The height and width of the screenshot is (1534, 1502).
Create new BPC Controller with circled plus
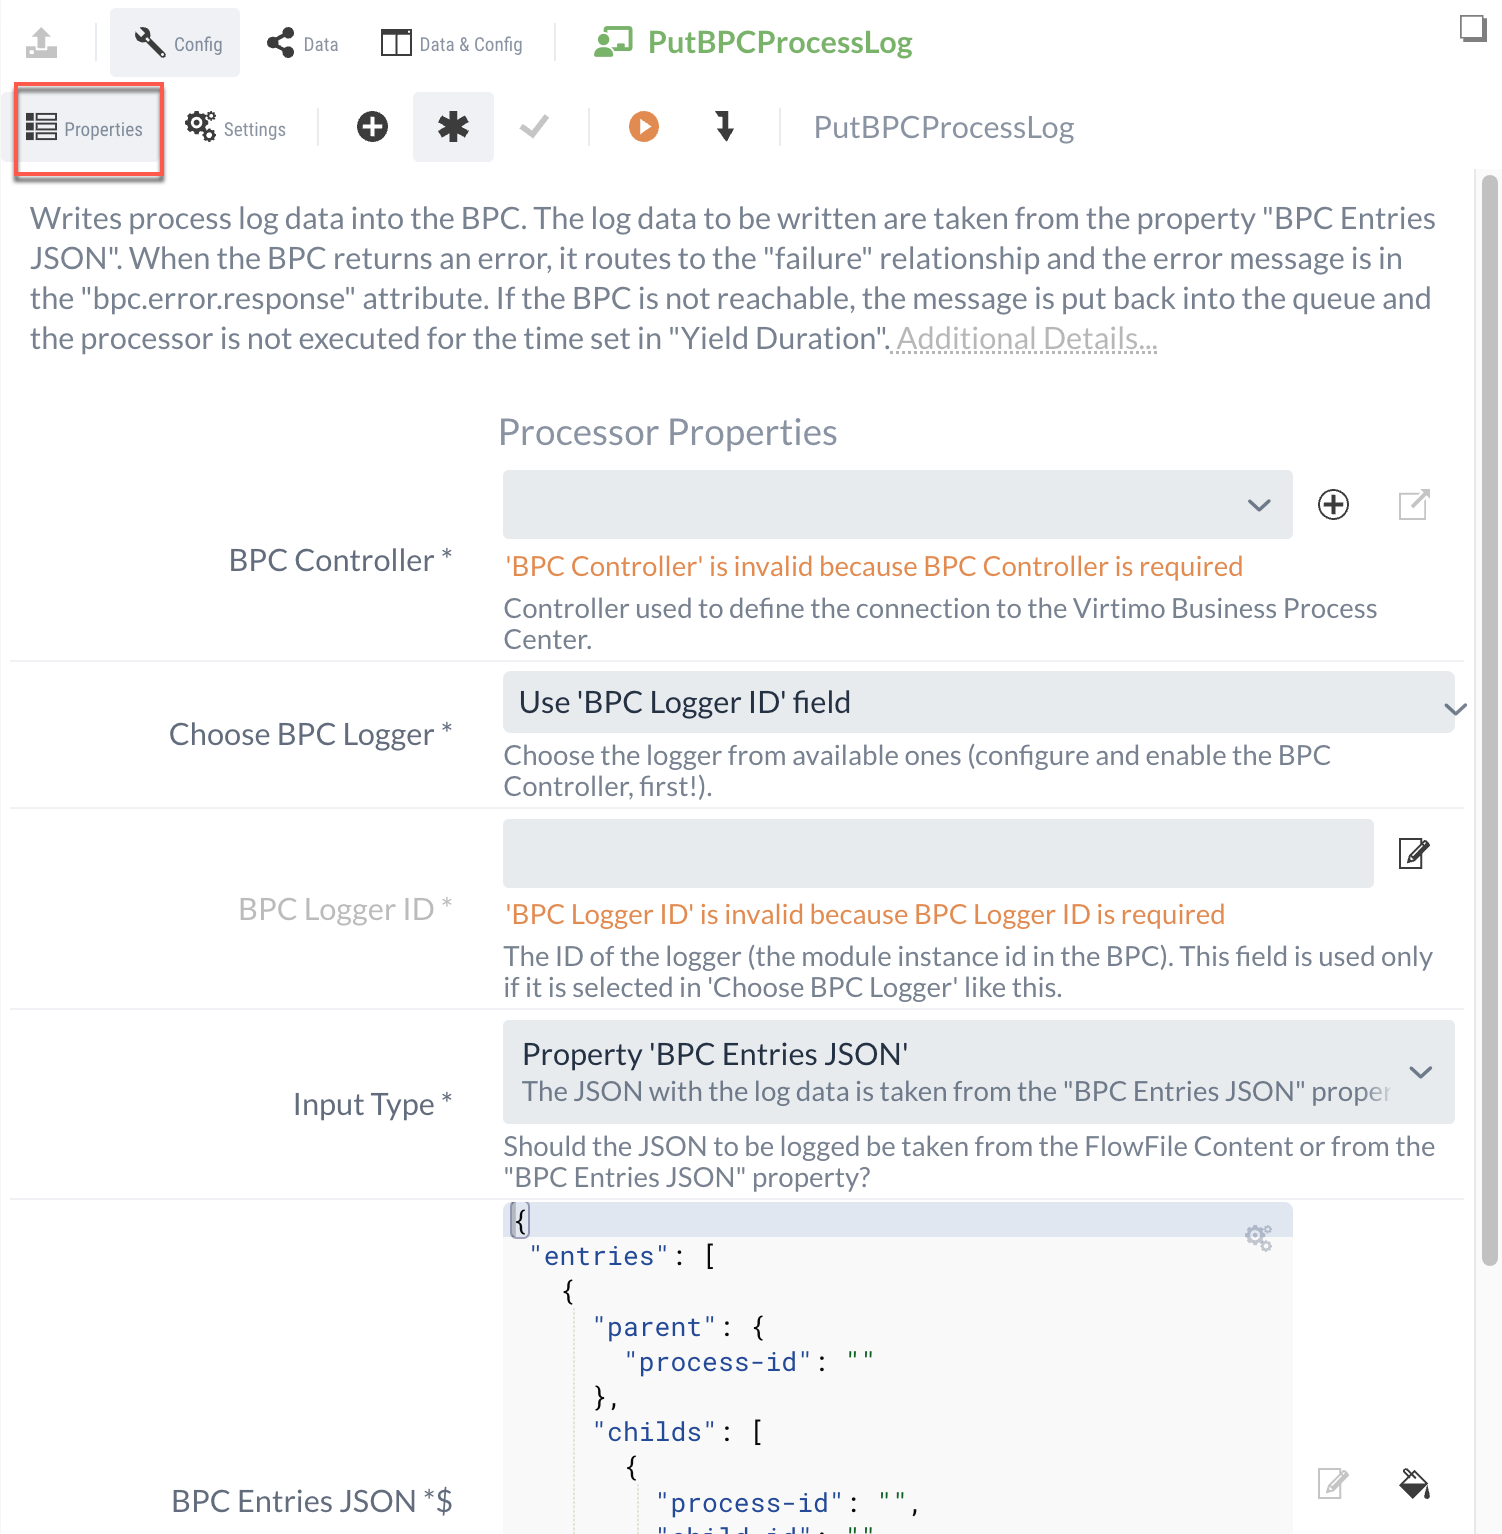click(1333, 504)
